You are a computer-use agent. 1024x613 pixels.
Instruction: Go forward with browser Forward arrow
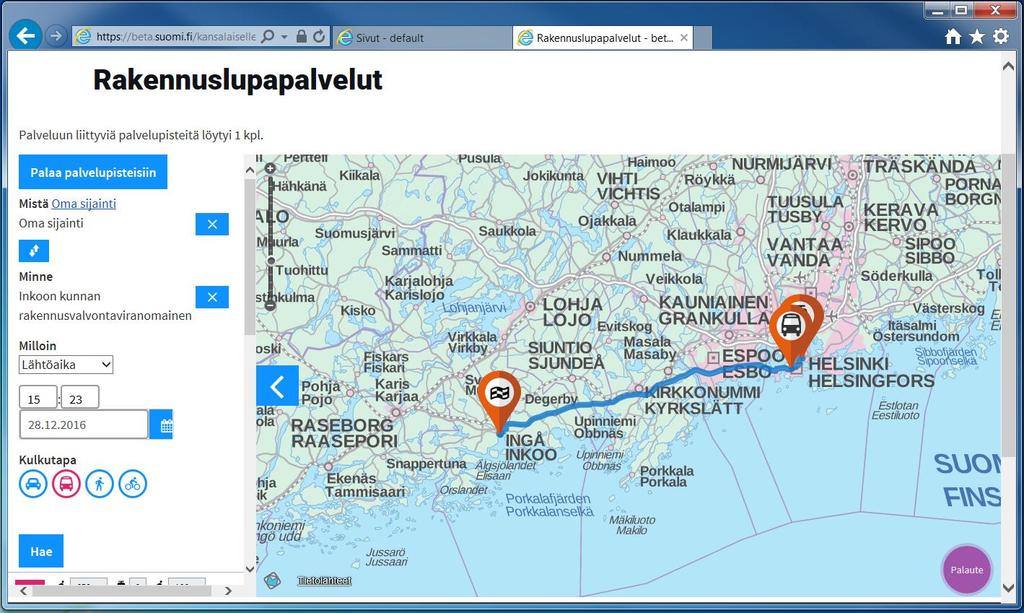pyautogui.click(x=56, y=36)
